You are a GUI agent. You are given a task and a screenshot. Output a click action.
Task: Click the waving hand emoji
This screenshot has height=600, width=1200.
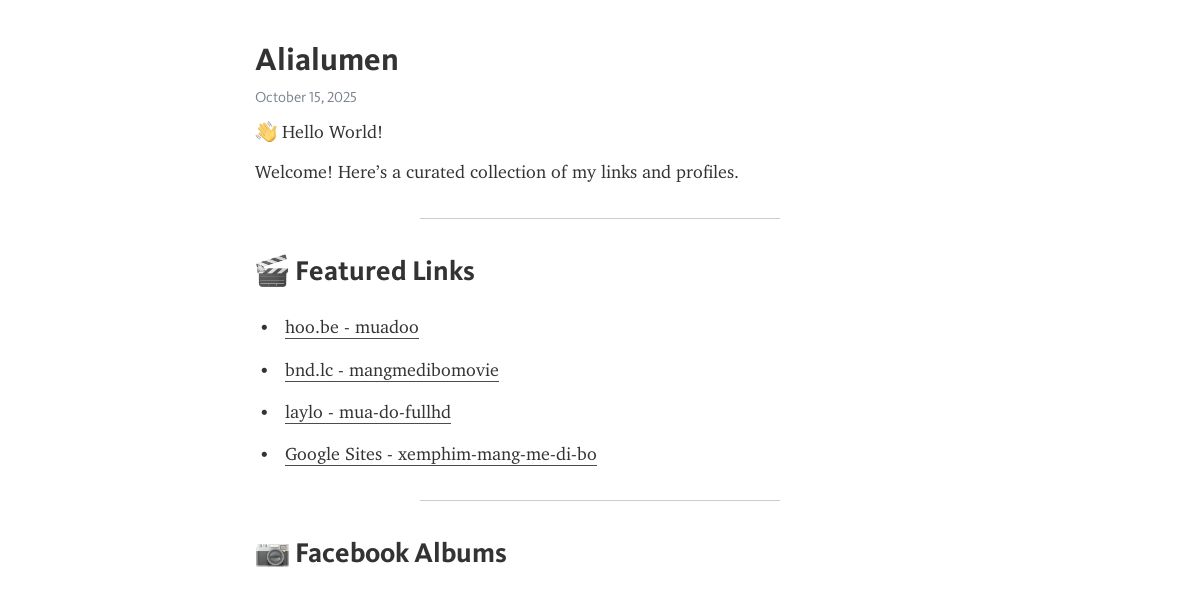(266, 132)
